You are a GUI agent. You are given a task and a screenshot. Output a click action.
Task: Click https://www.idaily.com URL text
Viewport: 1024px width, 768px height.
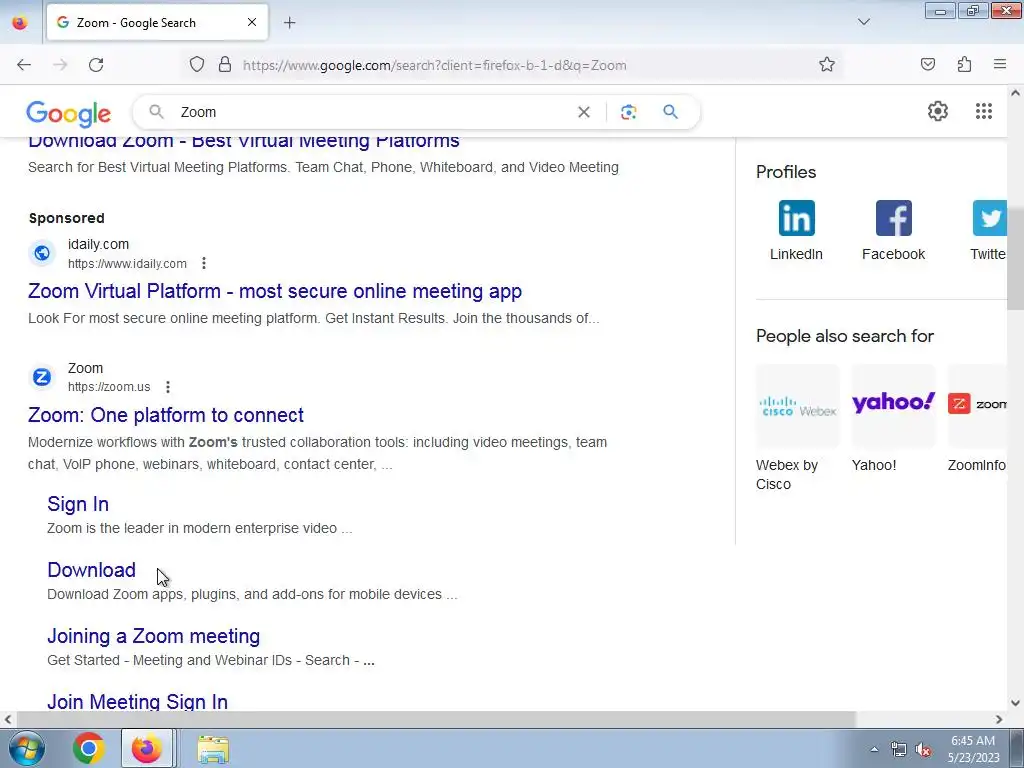[127, 264]
